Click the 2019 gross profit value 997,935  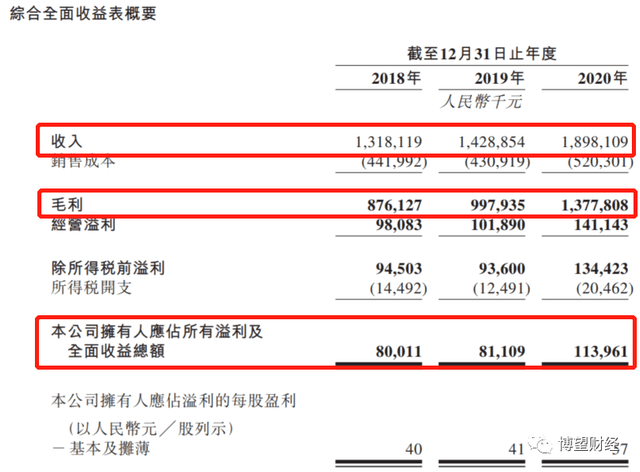(492, 205)
